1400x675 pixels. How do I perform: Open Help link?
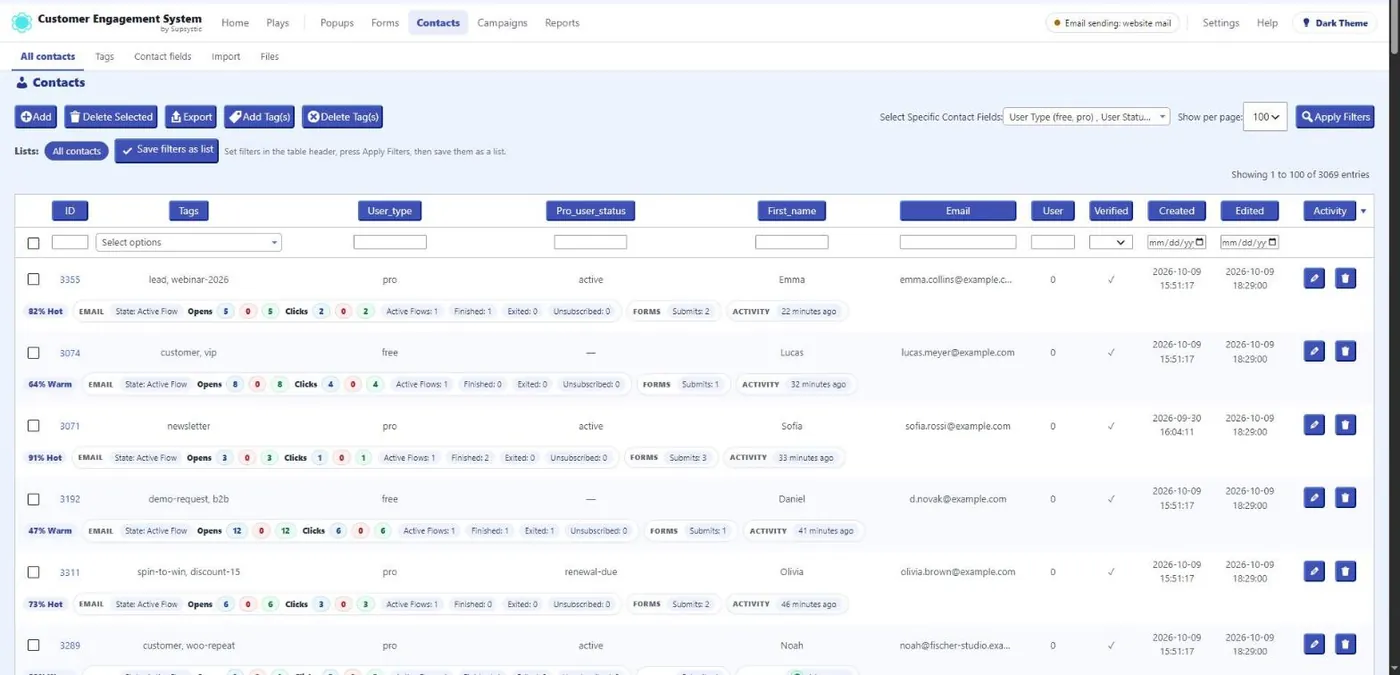click(x=1267, y=23)
